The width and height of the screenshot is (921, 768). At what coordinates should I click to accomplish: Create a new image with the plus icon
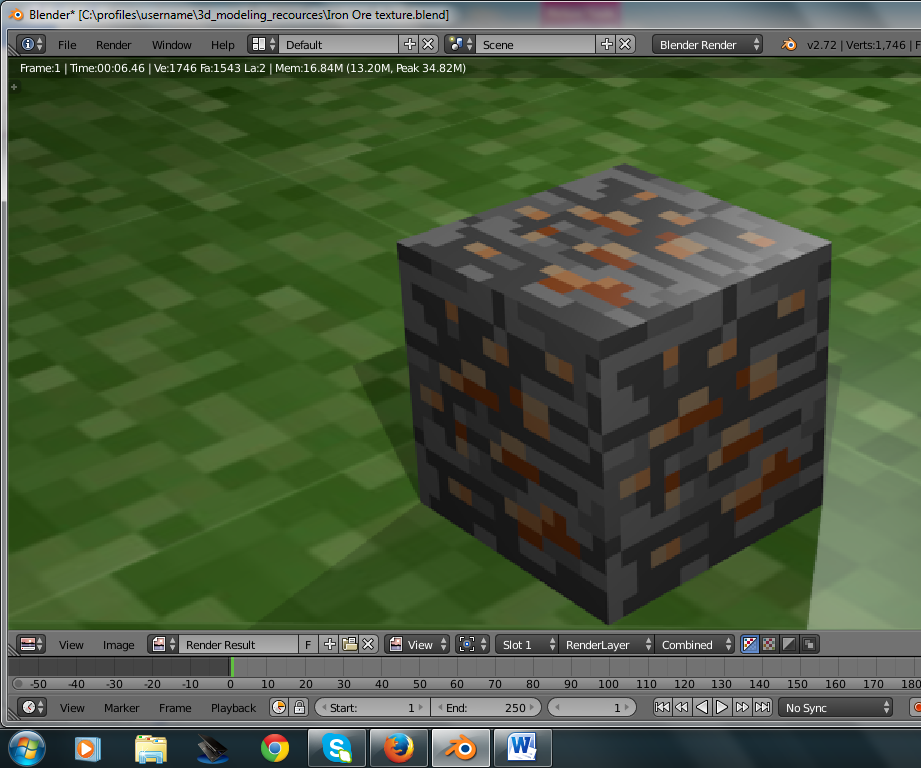coord(328,644)
